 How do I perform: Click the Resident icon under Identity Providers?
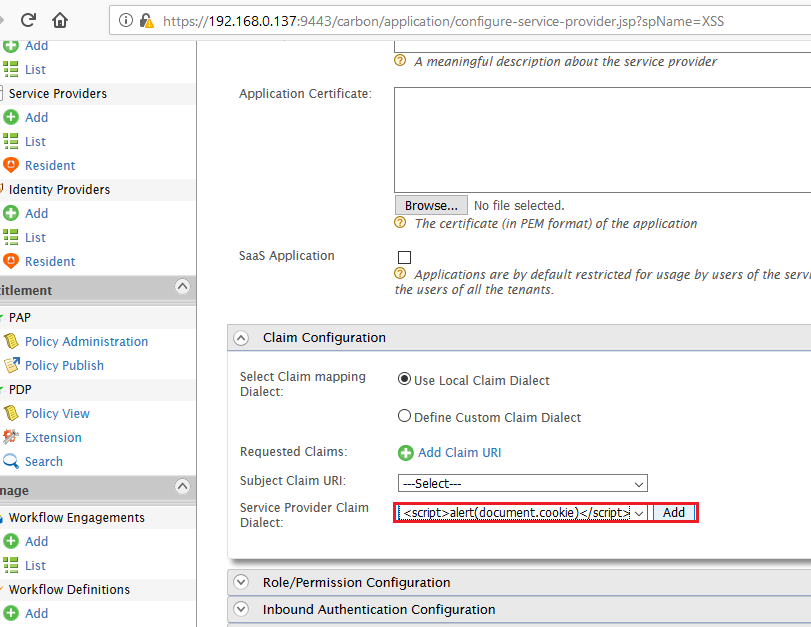(x=11, y=261)
